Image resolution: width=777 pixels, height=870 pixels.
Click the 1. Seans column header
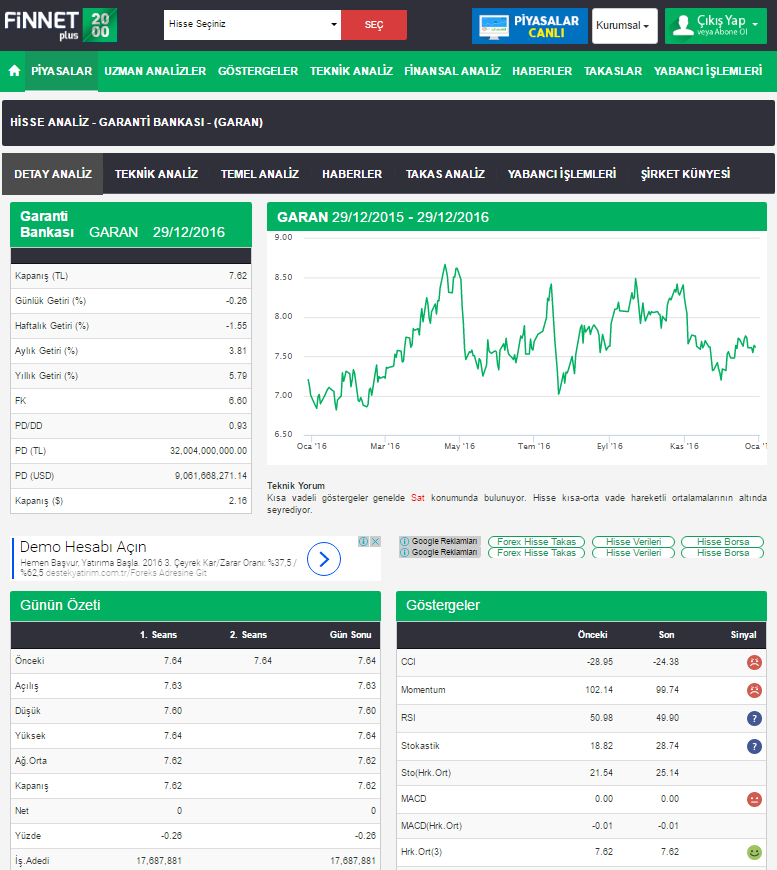click(x=158, y=635)
